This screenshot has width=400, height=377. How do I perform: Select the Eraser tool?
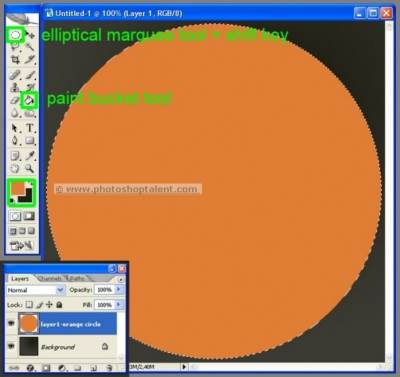(x=15, y=100)
